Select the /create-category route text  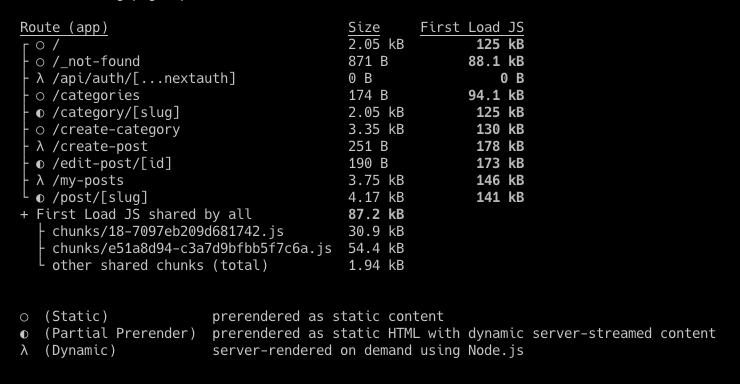pyautogui.click(x=116, y=129)
